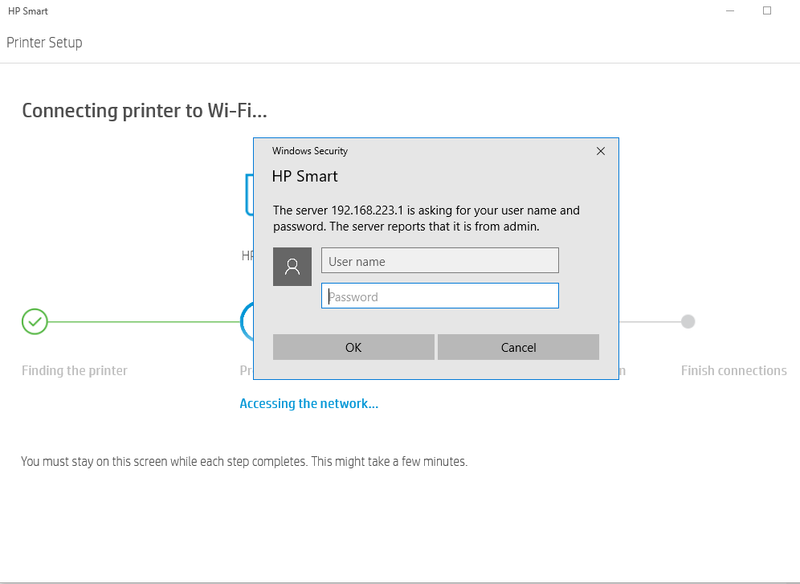The height and width of the screenshot is (584, 800).
Task: Click the HP Smart title bar label
Action: (27, 9)
